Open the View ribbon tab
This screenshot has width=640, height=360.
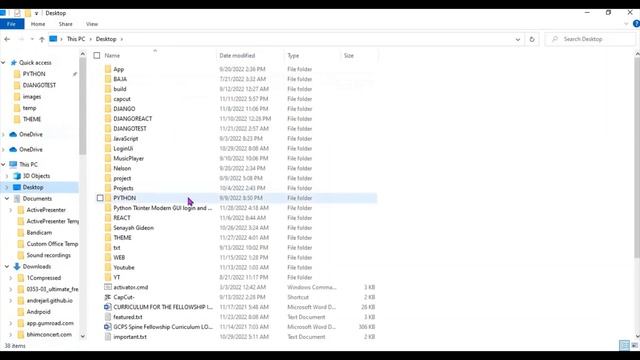click(92, 24)
